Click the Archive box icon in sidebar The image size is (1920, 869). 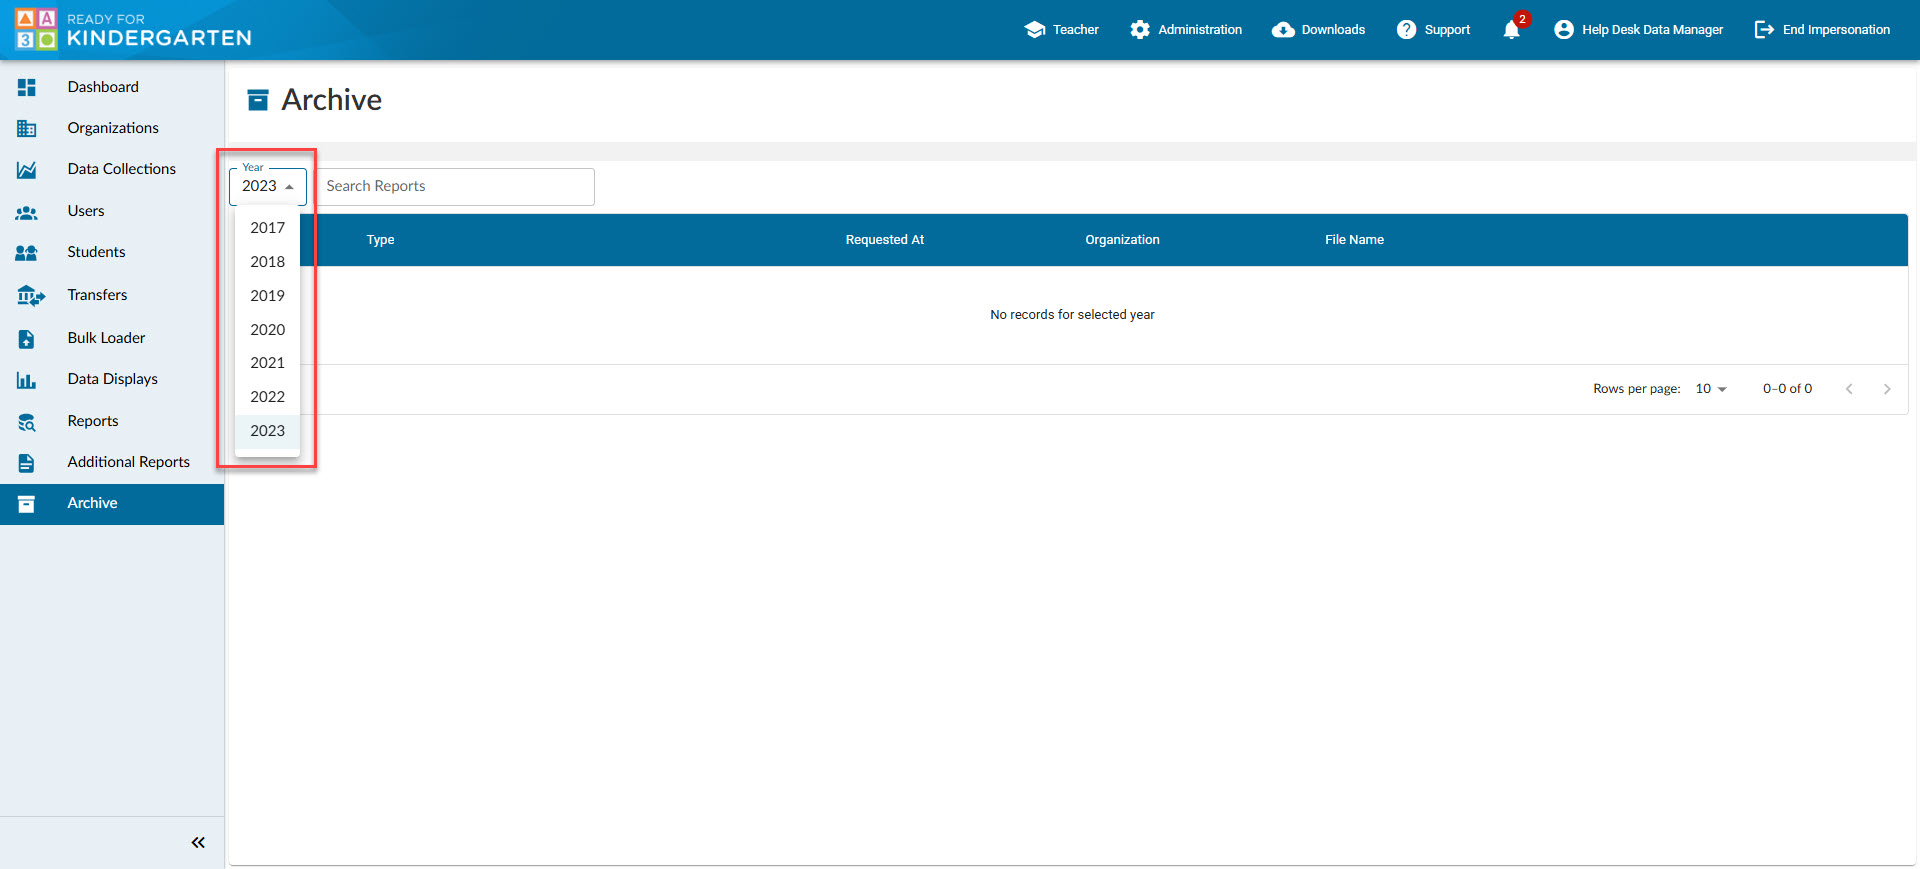[x=27, y=504]
